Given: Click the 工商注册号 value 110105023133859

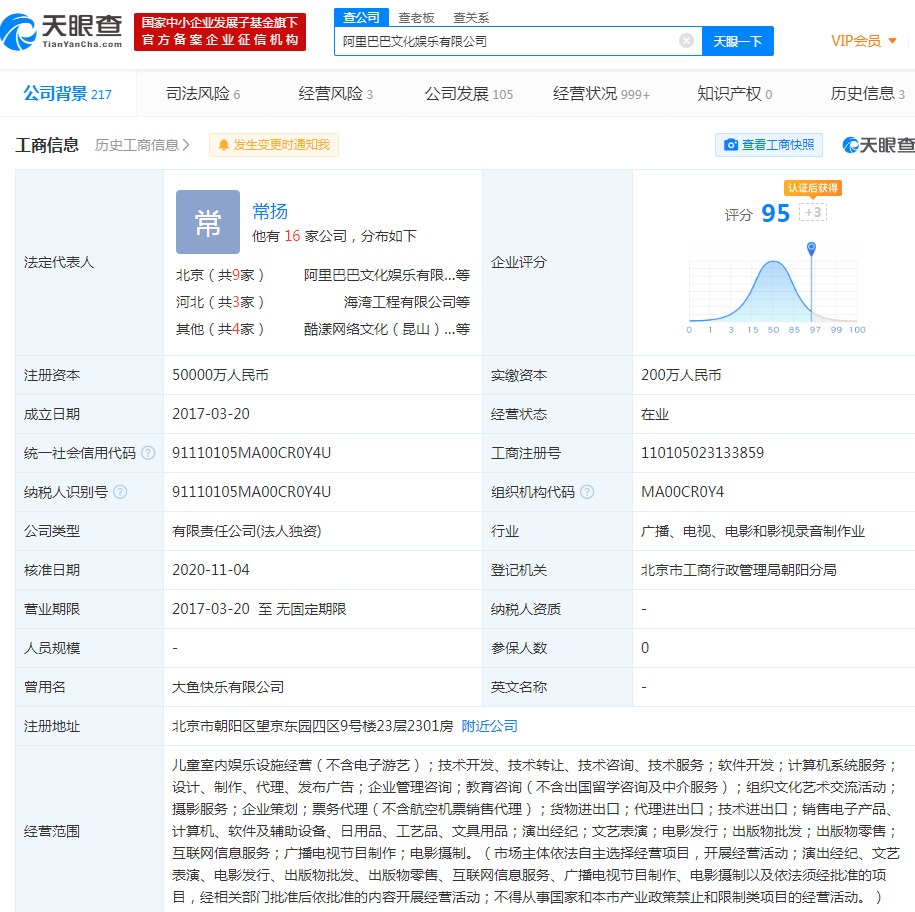Looking at the screenshot, I should tap(703, 453).
